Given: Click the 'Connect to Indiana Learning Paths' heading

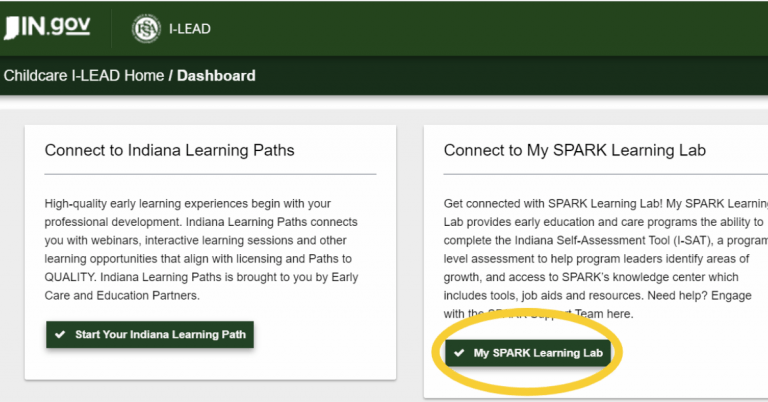Looking at the screenshot, I should click(169, 150).
